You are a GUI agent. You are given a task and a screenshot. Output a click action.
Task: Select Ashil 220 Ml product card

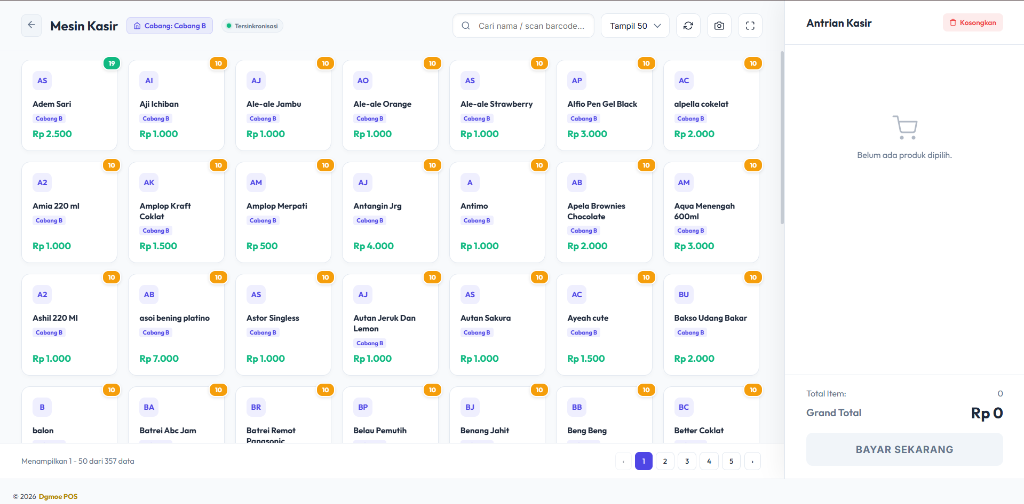coord(69,324)
